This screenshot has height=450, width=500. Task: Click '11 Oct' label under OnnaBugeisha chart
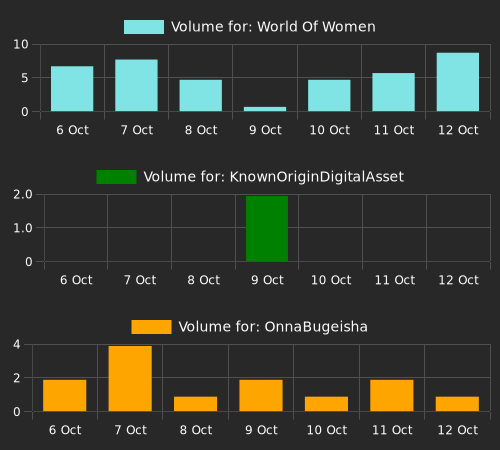pyautogui.click(x=392, y=430)
